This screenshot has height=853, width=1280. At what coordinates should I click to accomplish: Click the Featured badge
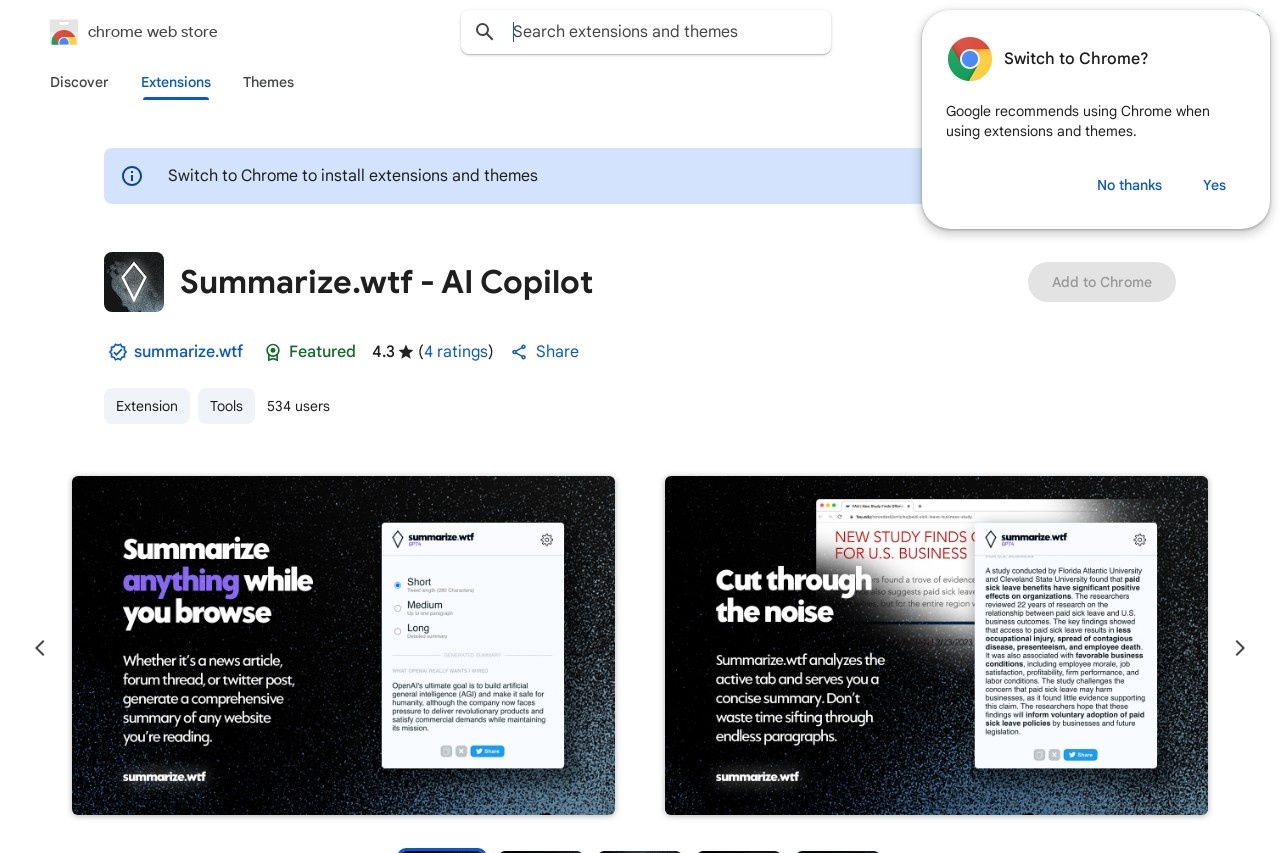(x=310, y=352)
